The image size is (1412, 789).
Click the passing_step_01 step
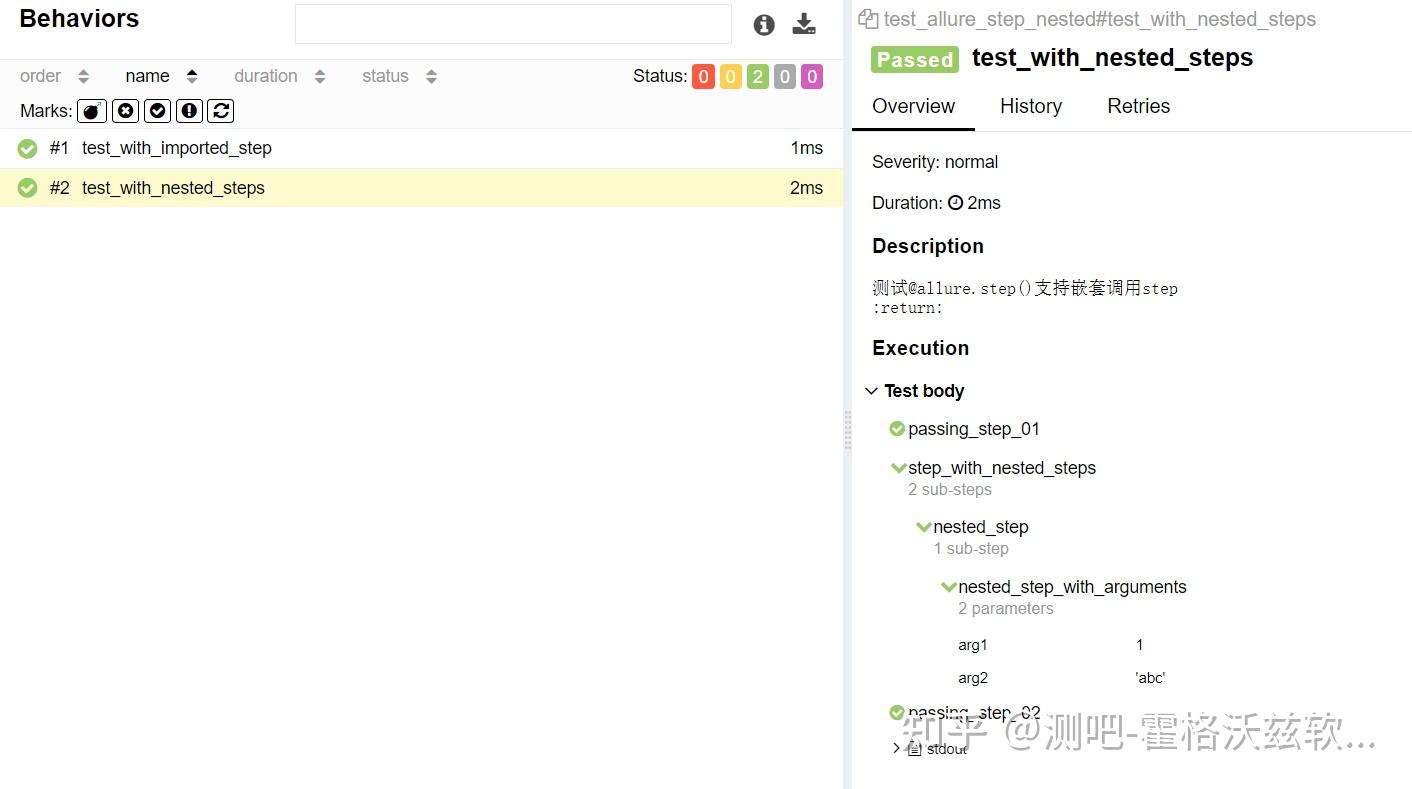click(x=965, y=429)
